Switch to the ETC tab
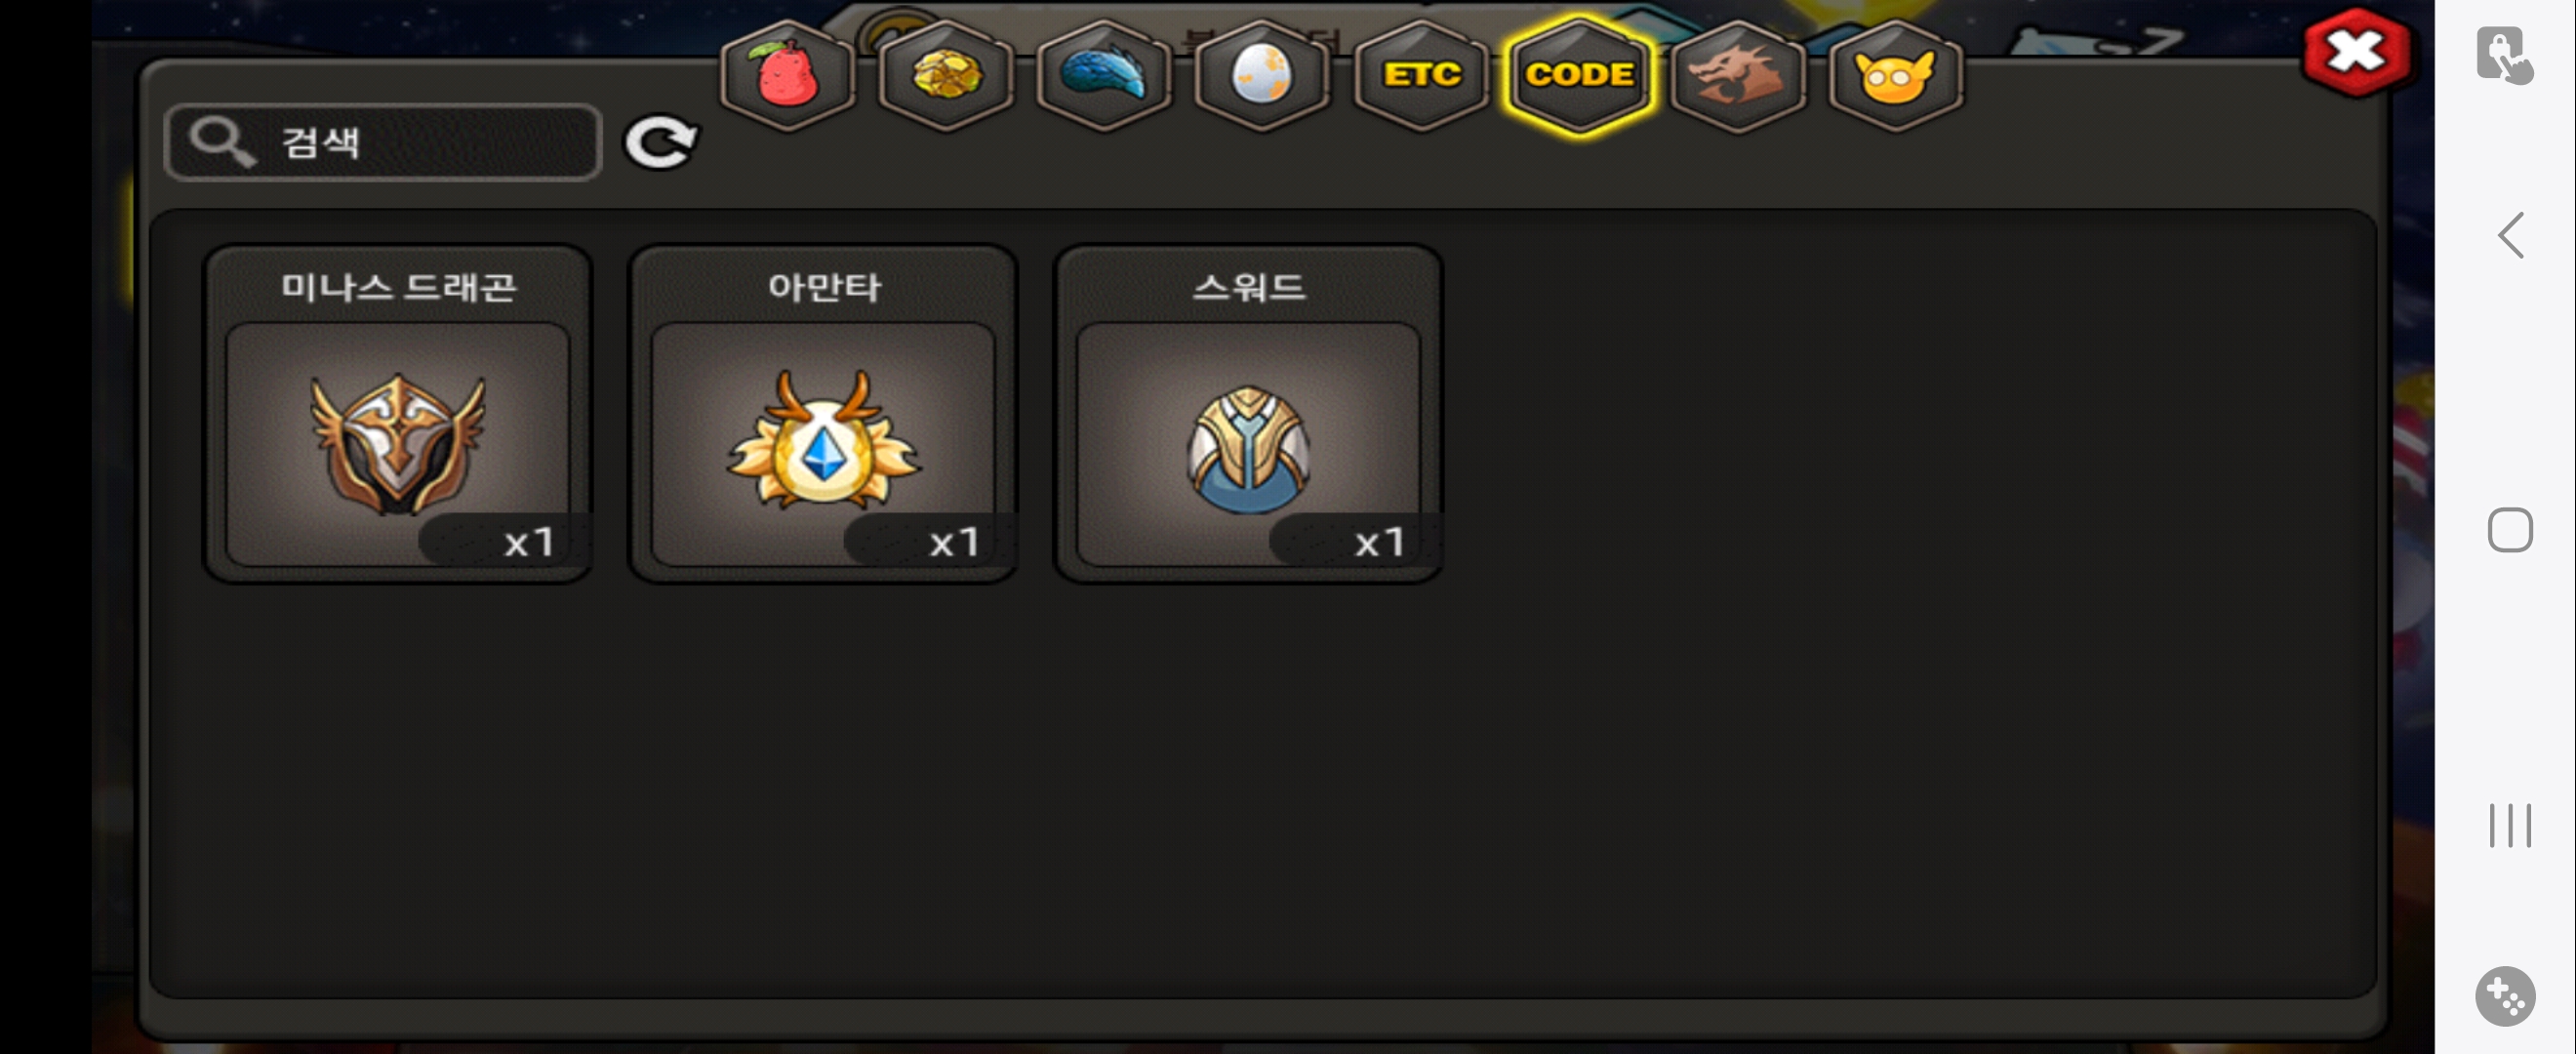This screenshot has width=2576, height=1054. point(1420,75)
